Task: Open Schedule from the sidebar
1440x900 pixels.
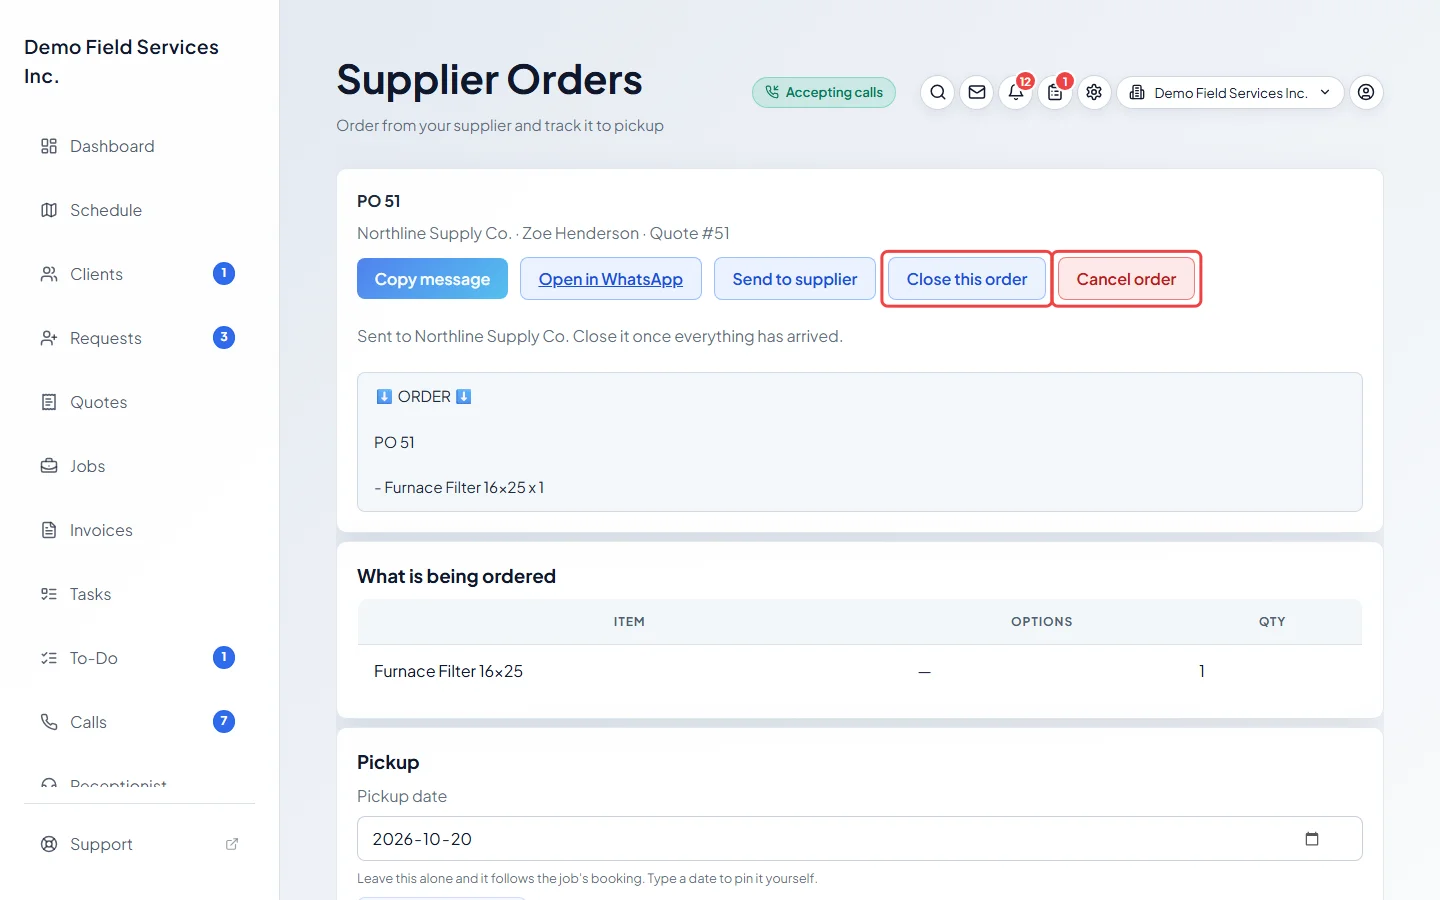Action: coord(139,210)
